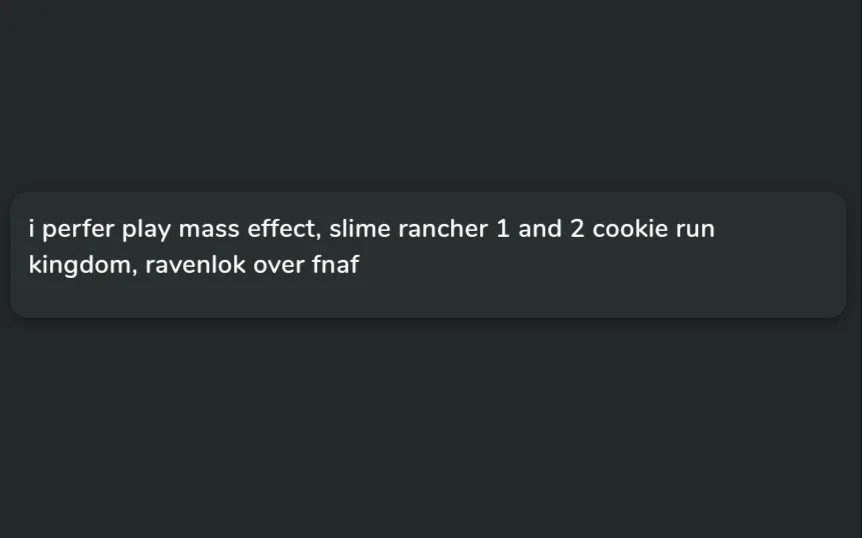Click empty bubble space right of "fnaf"

600,267
